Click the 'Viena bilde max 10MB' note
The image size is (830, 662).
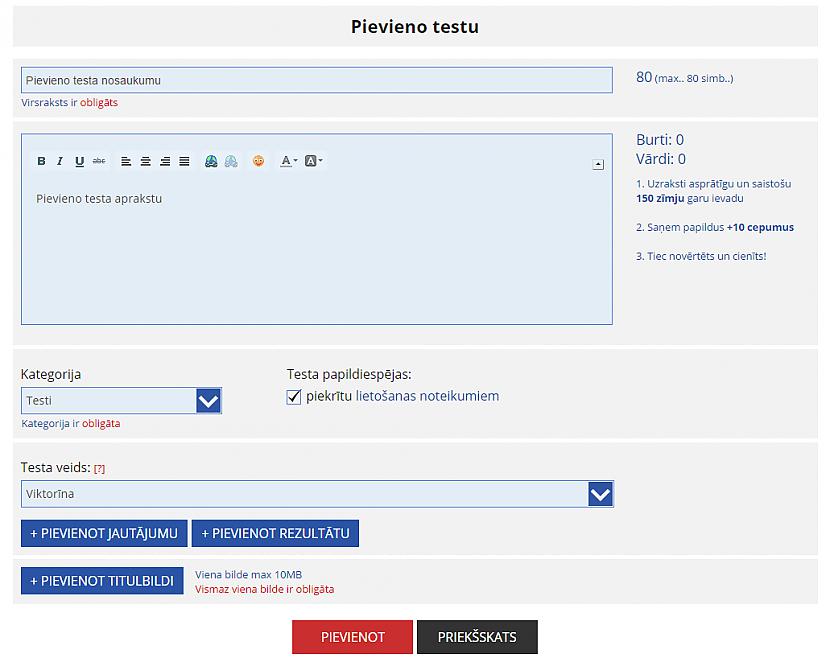[248, 575]
